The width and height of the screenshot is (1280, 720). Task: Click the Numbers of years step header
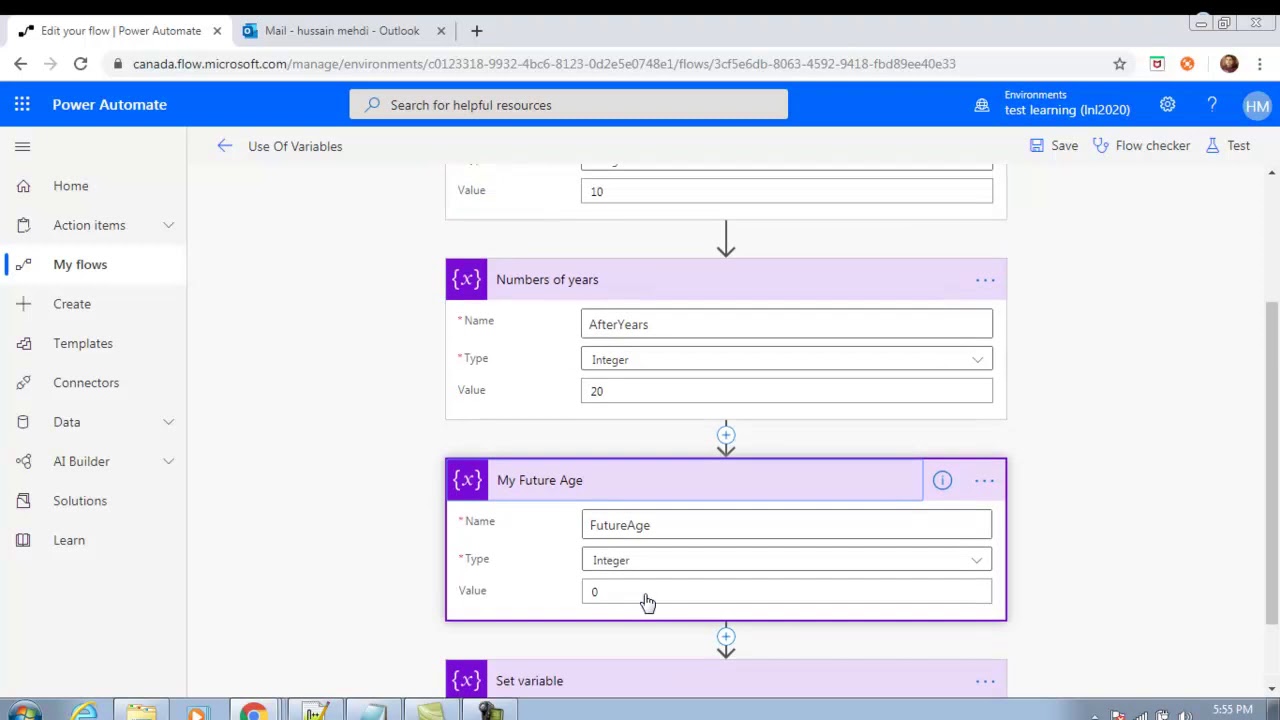point(726,280)
